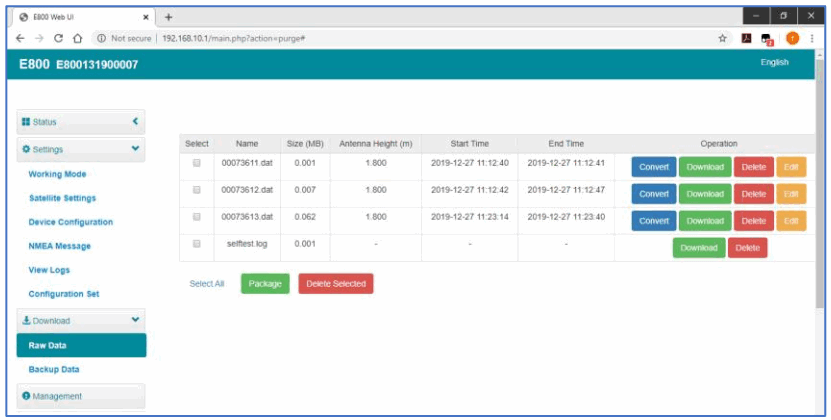Click start time 2019-12-27 11:12:42
The height and width of the screenshot is (420, 831).
[470, 189]
